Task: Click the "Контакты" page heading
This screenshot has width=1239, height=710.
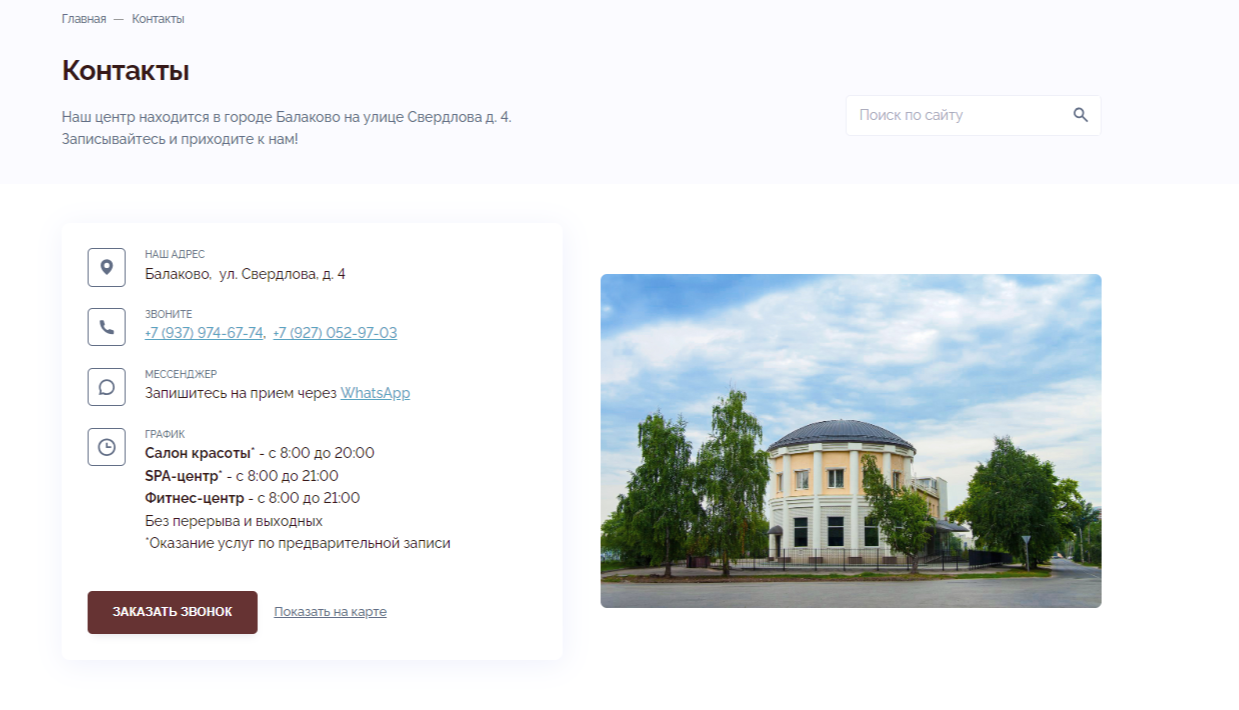Action: 125,71
